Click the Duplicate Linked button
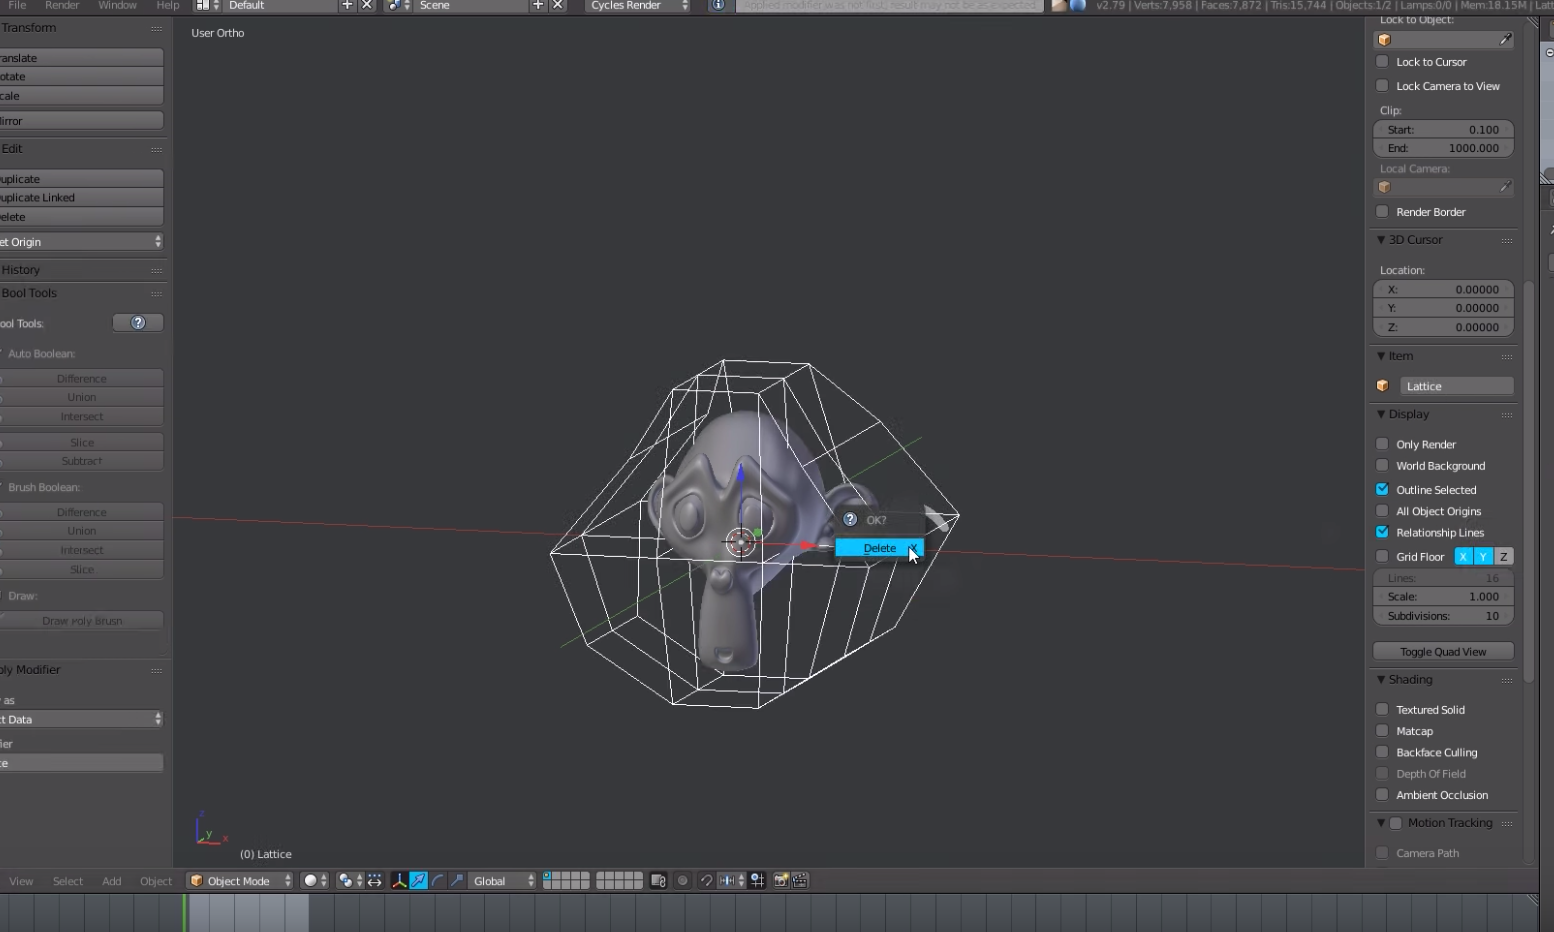Screen dimensions: 1554x932 pyautogui.click(x=81, y=198)
